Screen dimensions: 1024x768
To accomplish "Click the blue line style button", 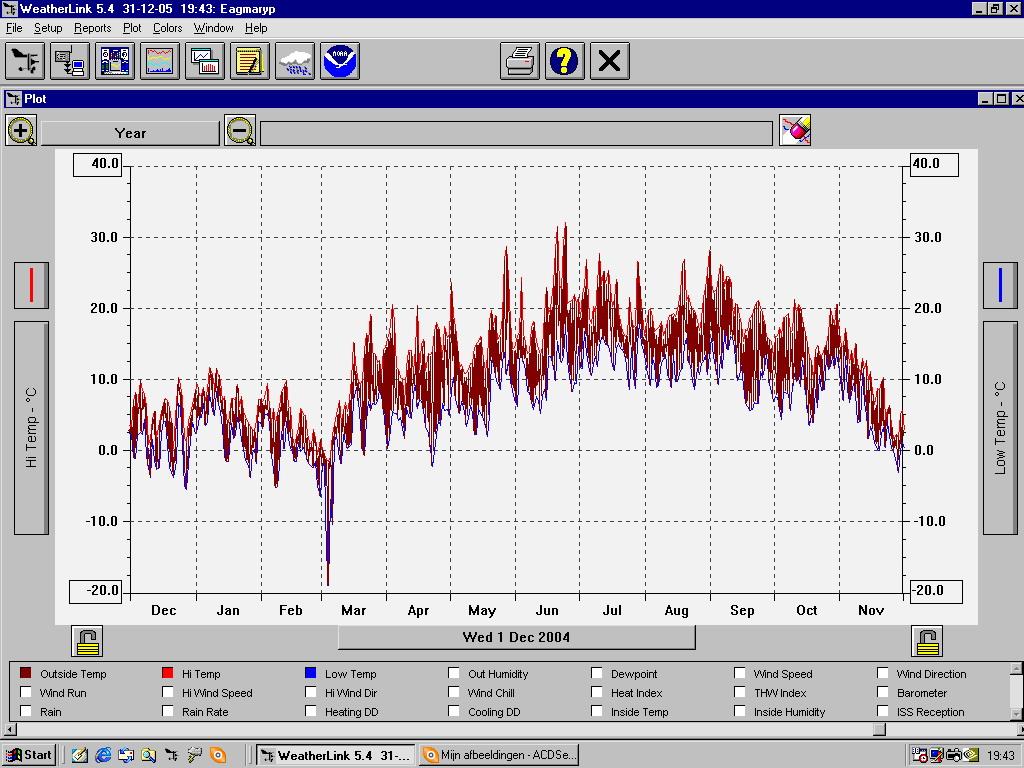I will tap(1000, 285).
